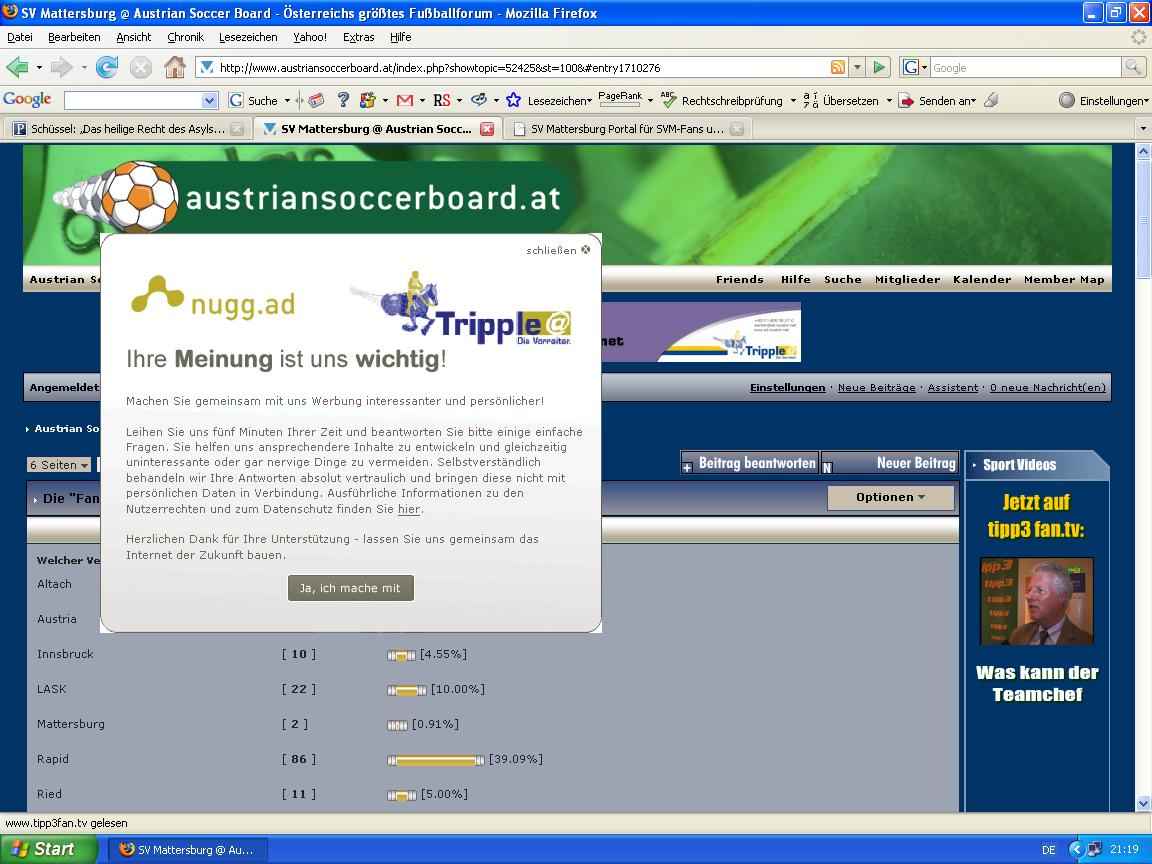Expand the Google toolbar search box dropdown
The width and height of the screenshot is (1152, 864).
(209, 100)
